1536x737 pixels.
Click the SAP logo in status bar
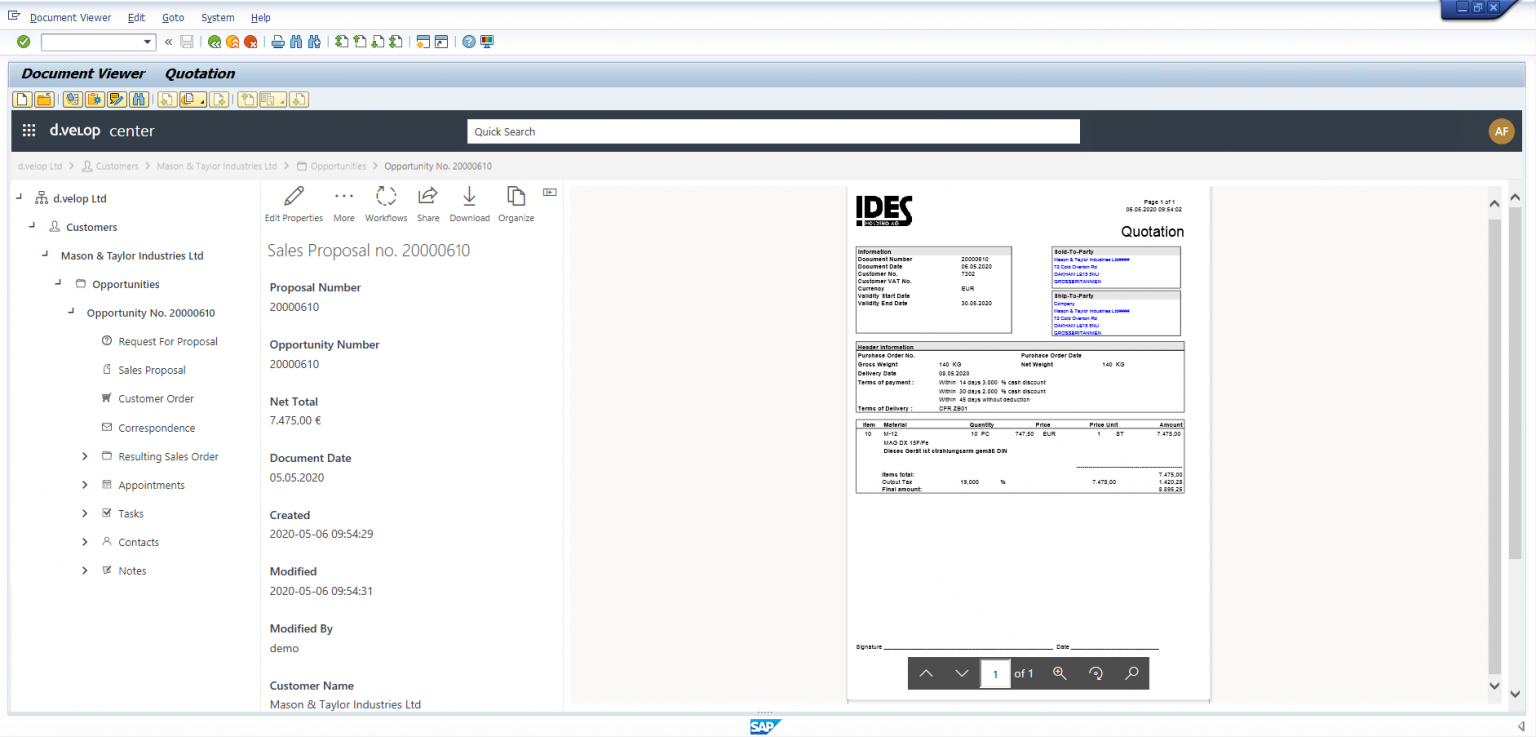point(765,727)
